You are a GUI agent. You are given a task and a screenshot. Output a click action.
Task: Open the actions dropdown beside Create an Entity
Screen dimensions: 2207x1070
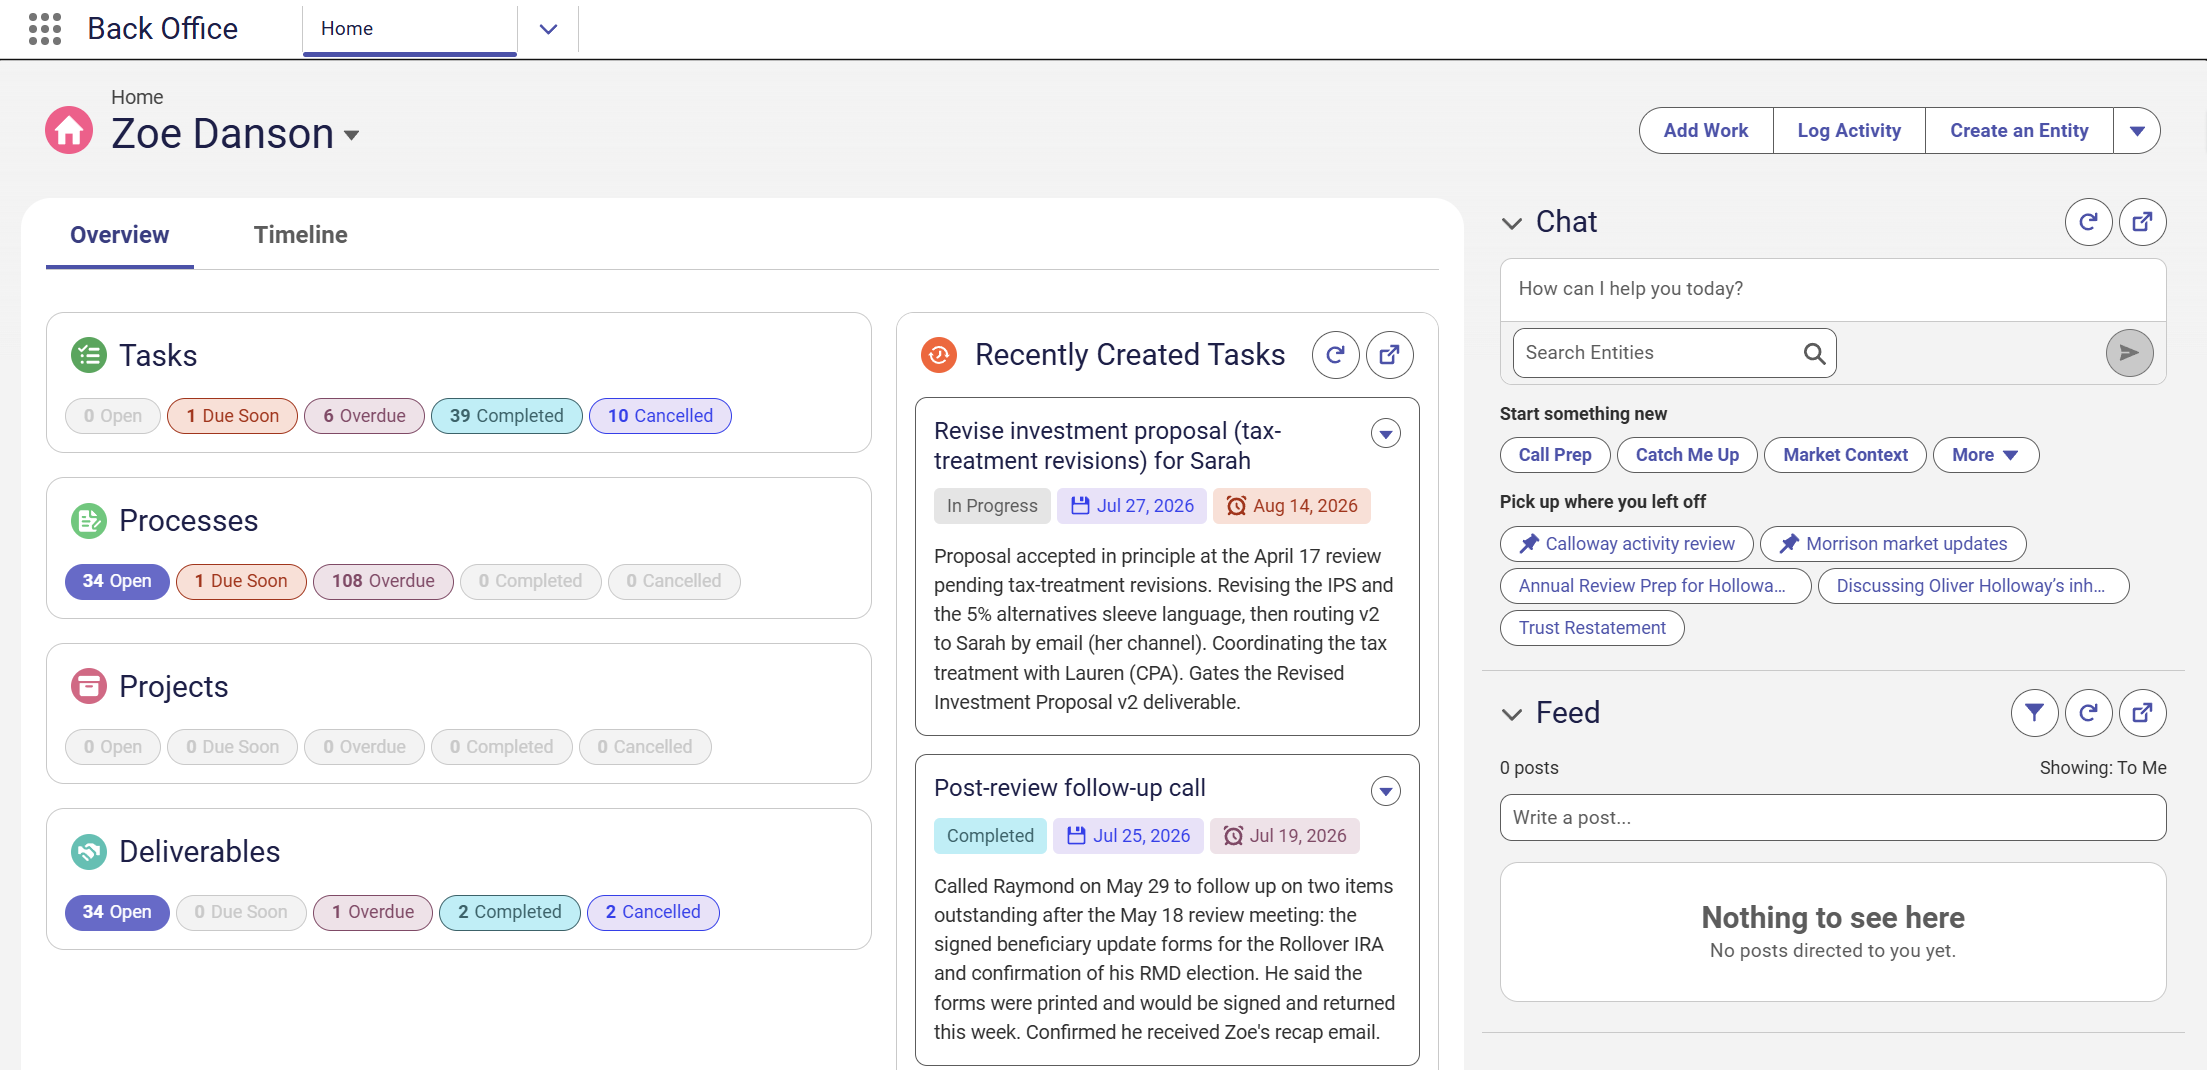point(2137,131)
